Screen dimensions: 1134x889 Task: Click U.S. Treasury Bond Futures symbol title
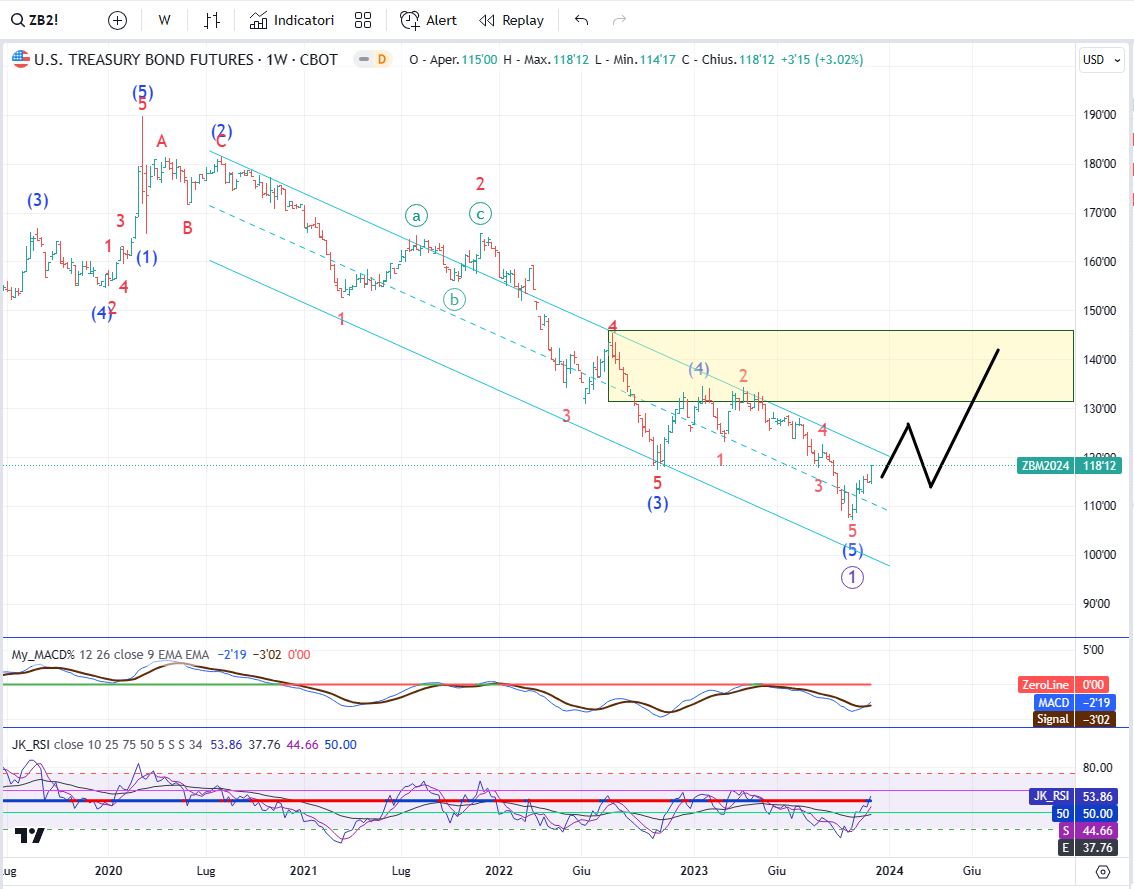[186, 60]
